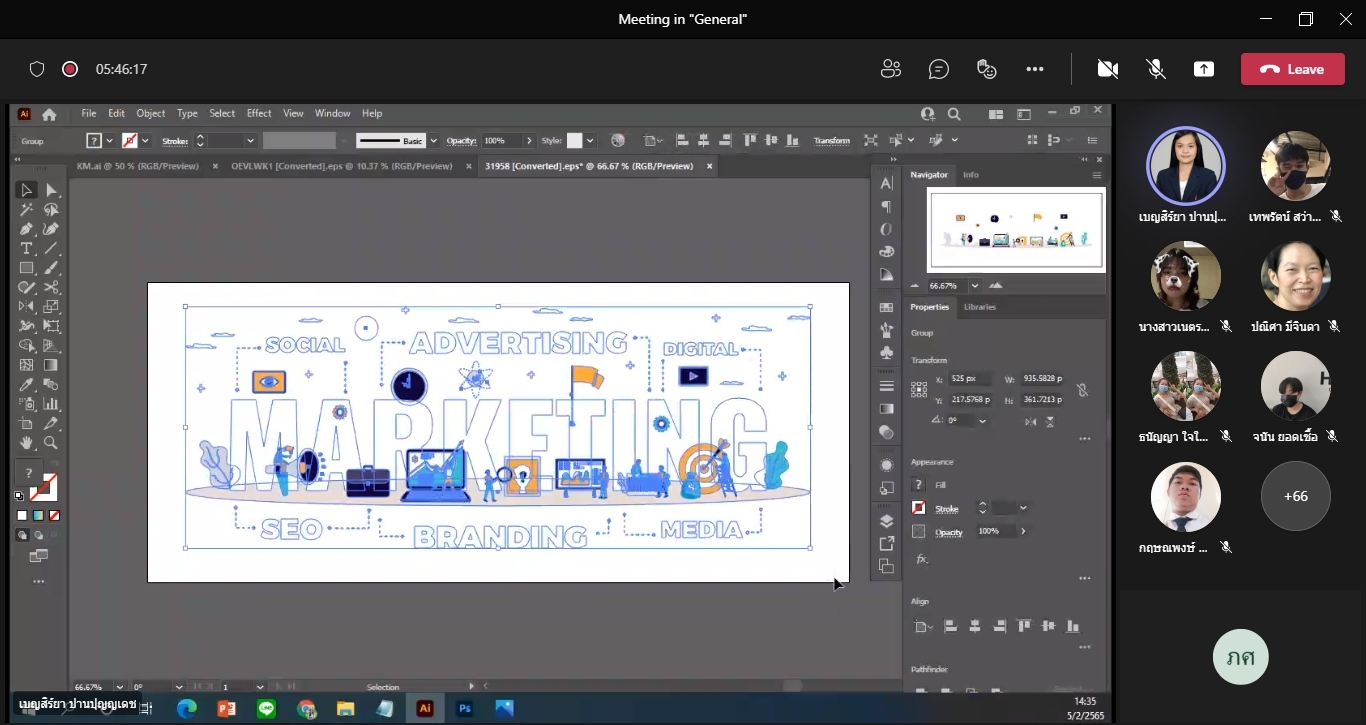
Task: Flip selection horizontally in Transform section
Action: [1031, 421]
